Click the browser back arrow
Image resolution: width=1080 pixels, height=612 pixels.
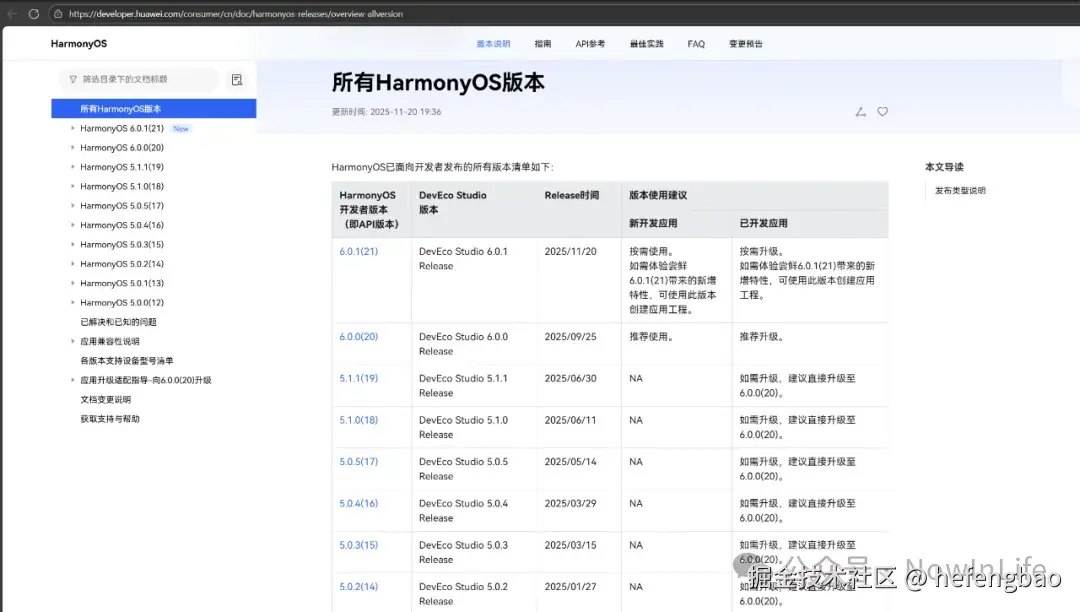[12, 14]
